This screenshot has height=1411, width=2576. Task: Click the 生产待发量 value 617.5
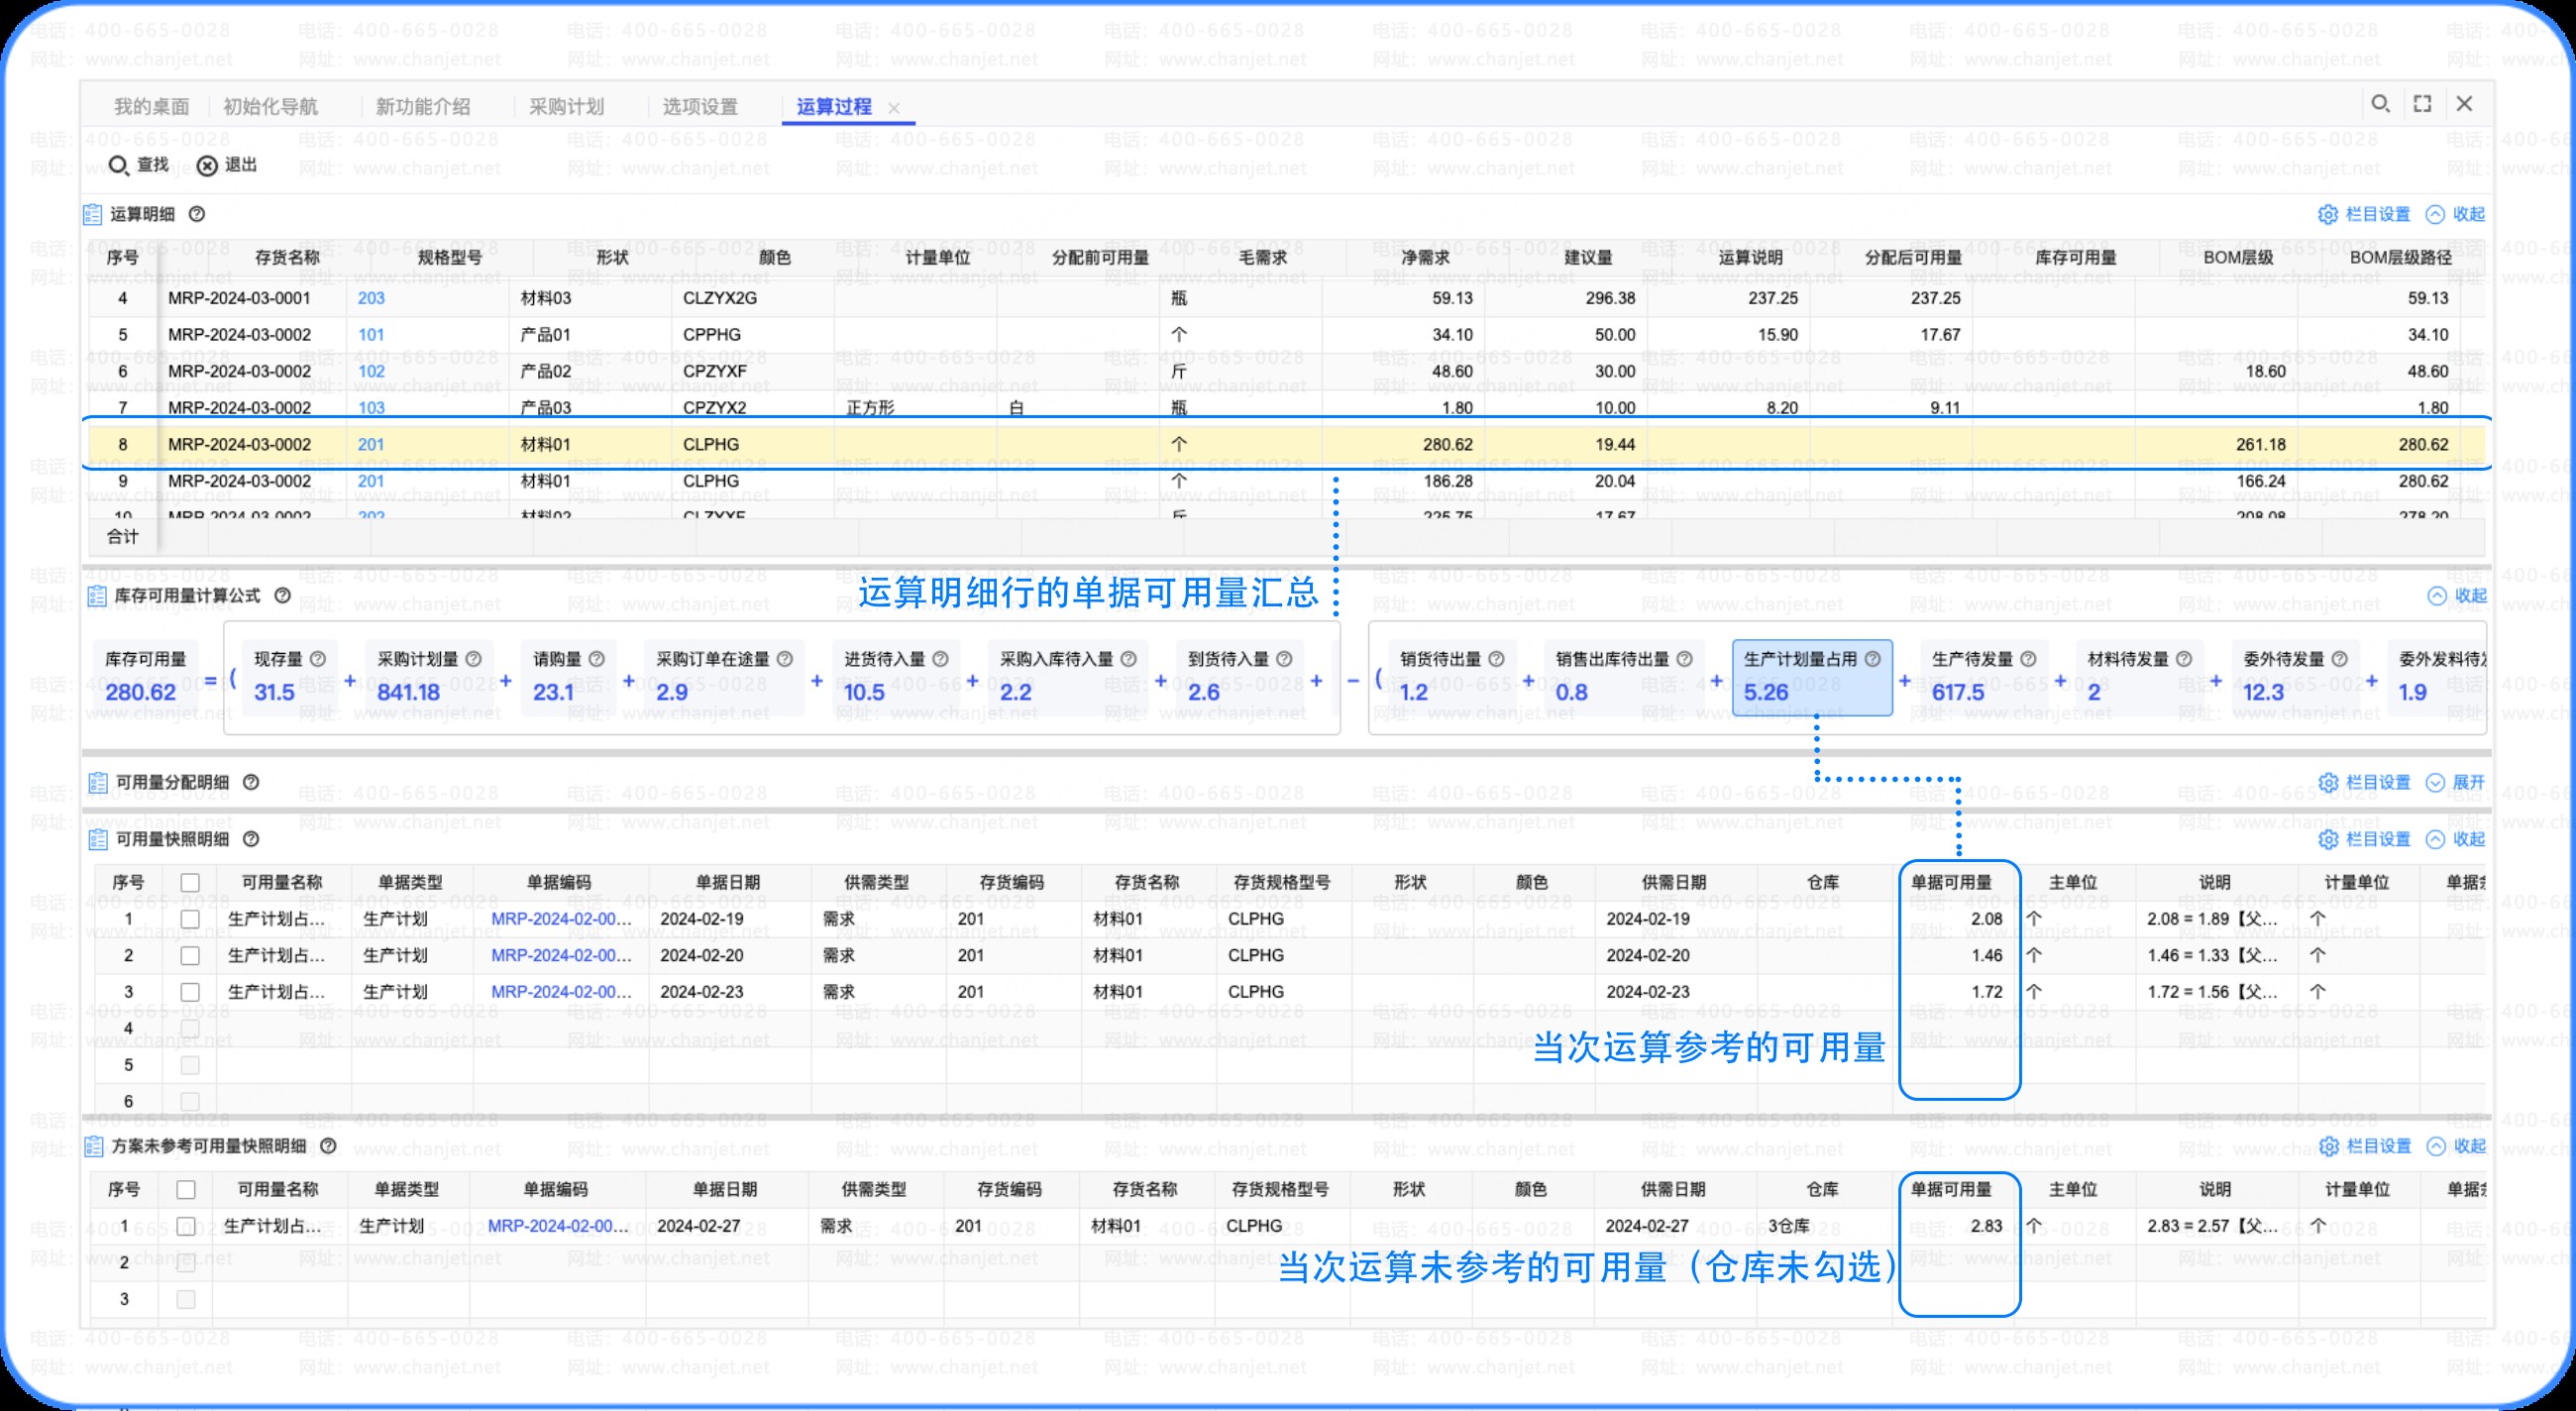point(1958,692)
